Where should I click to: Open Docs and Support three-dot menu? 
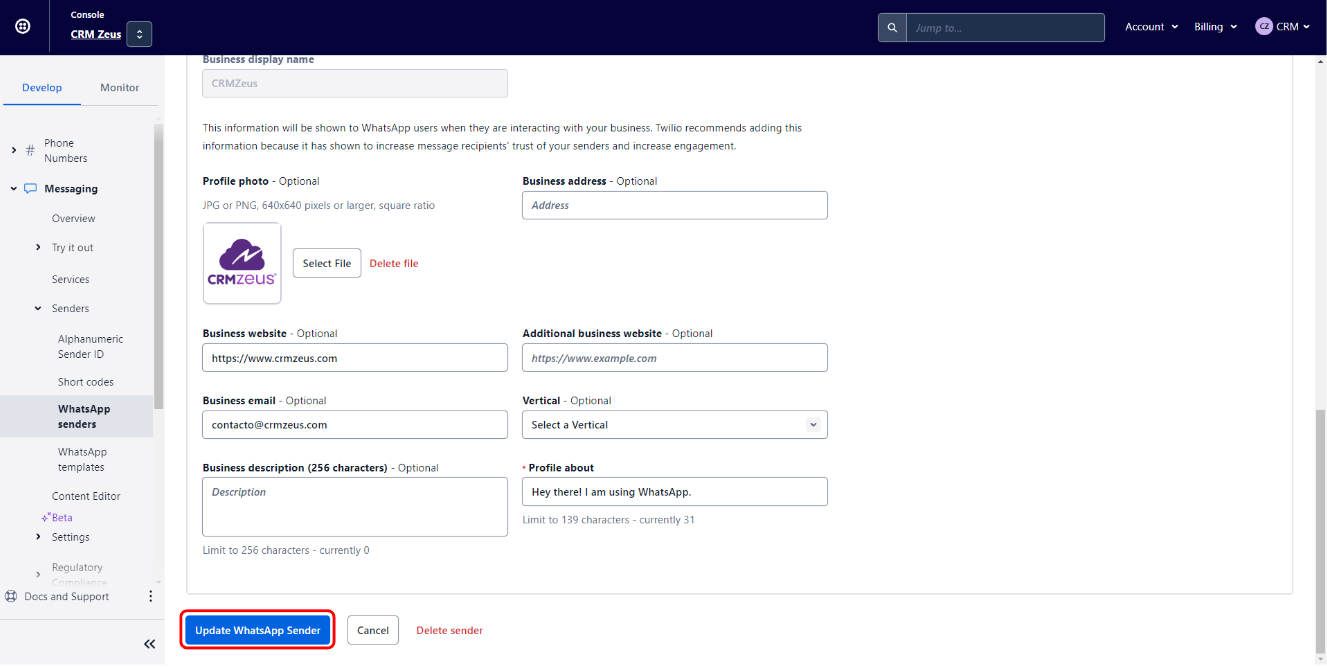pyautogui.click(x=151, y=596)
